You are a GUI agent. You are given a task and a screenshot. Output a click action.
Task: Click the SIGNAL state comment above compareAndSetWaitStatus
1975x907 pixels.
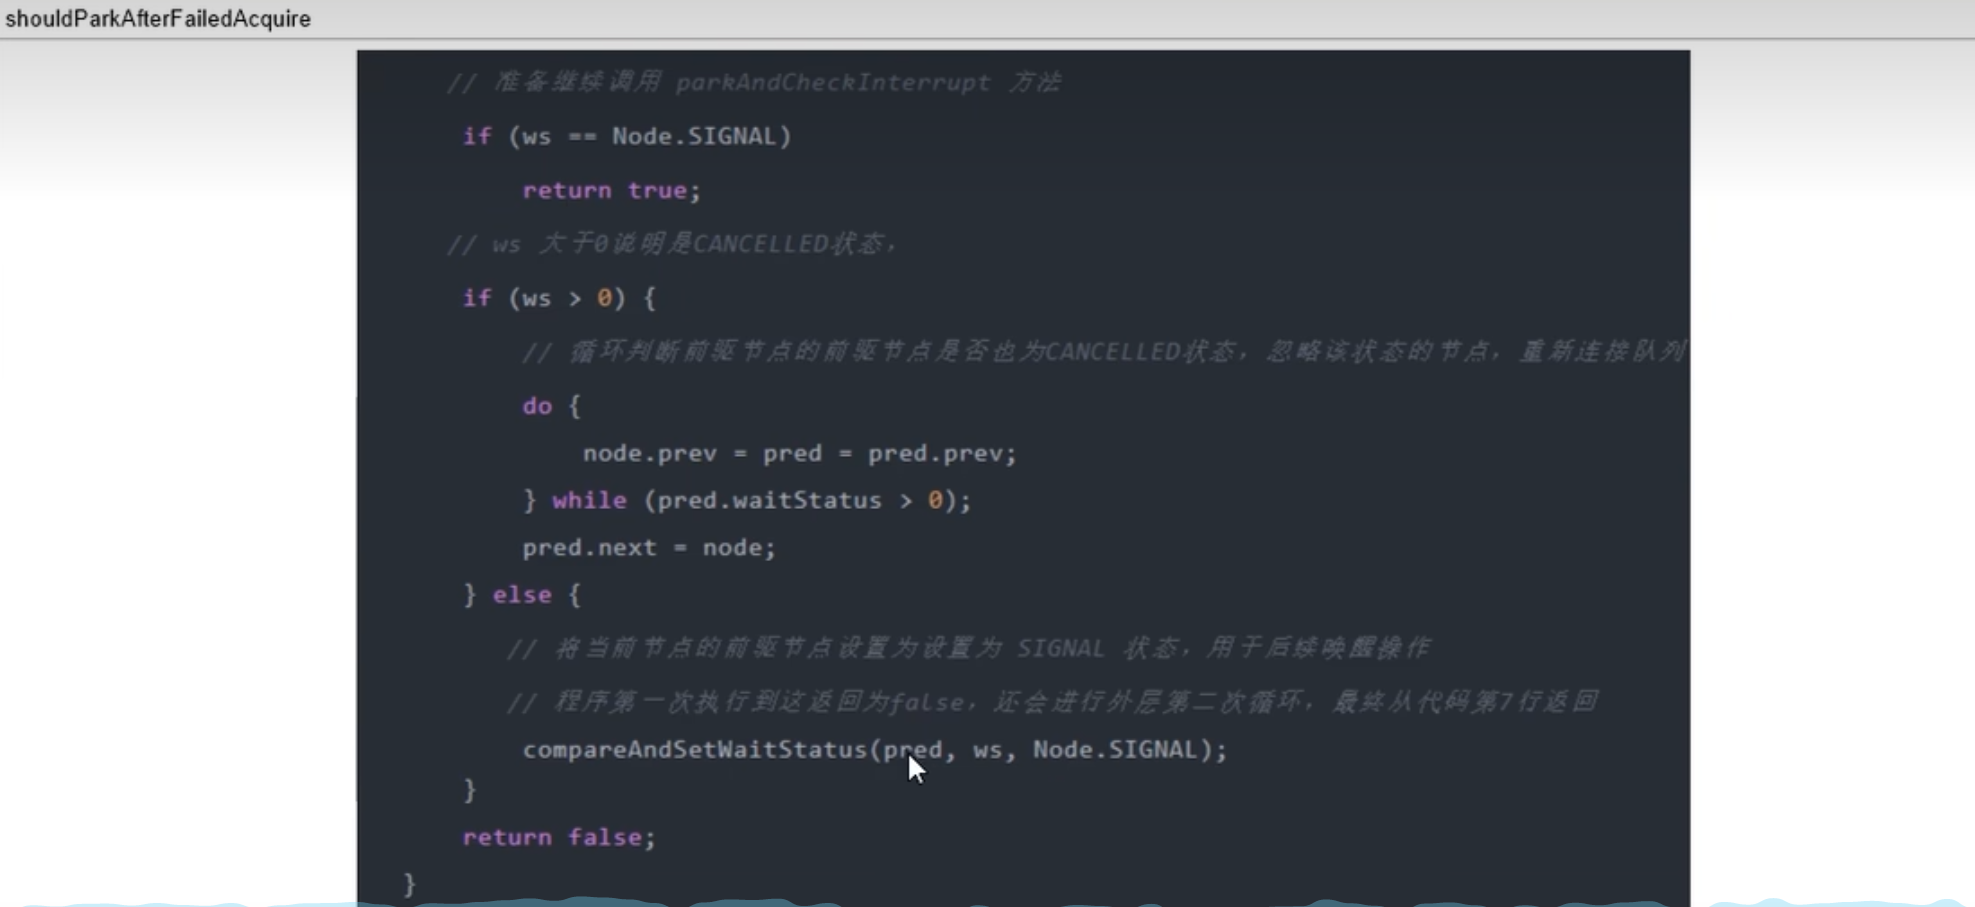coord(965,647)
